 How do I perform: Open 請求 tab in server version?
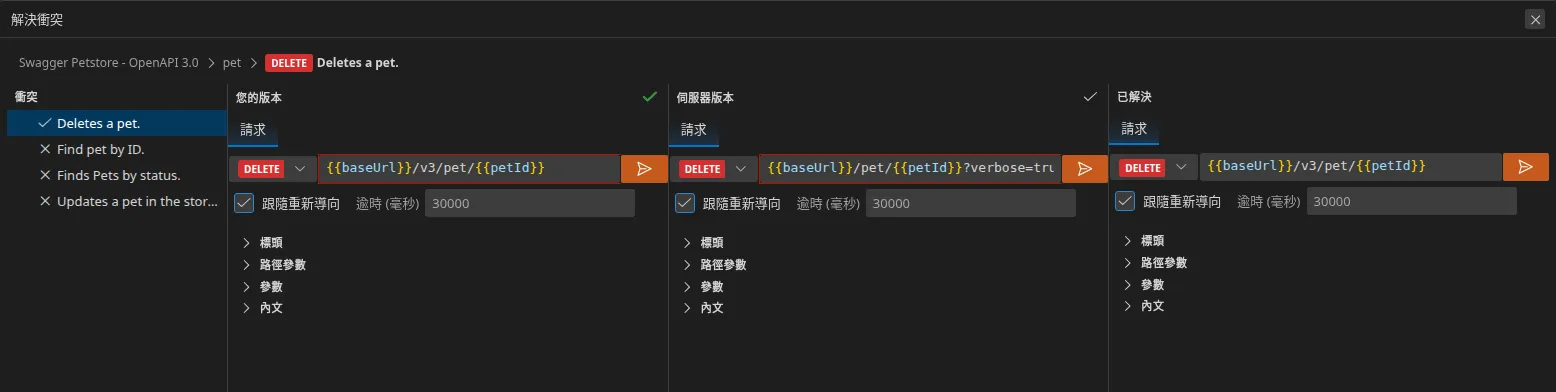(x=694, y=130)
